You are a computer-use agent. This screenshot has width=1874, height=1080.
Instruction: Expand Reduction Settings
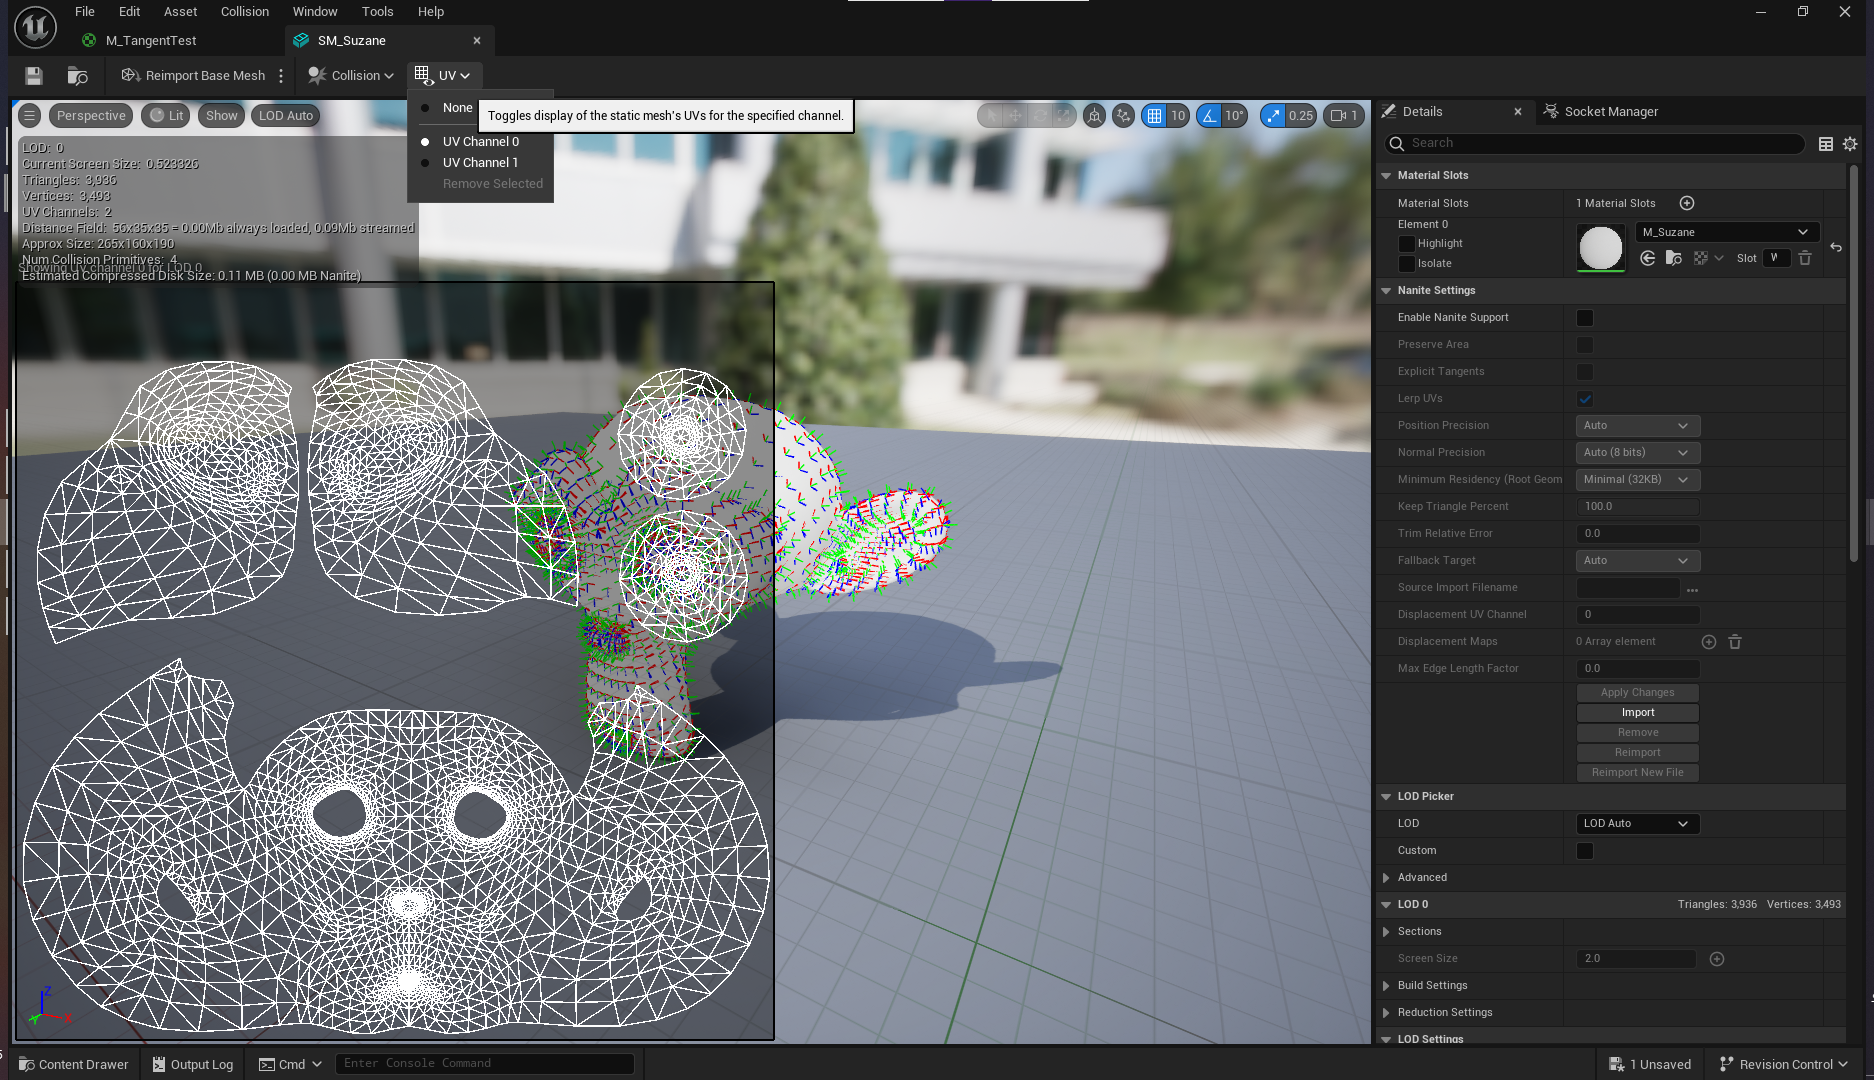pos(1386,1013)
